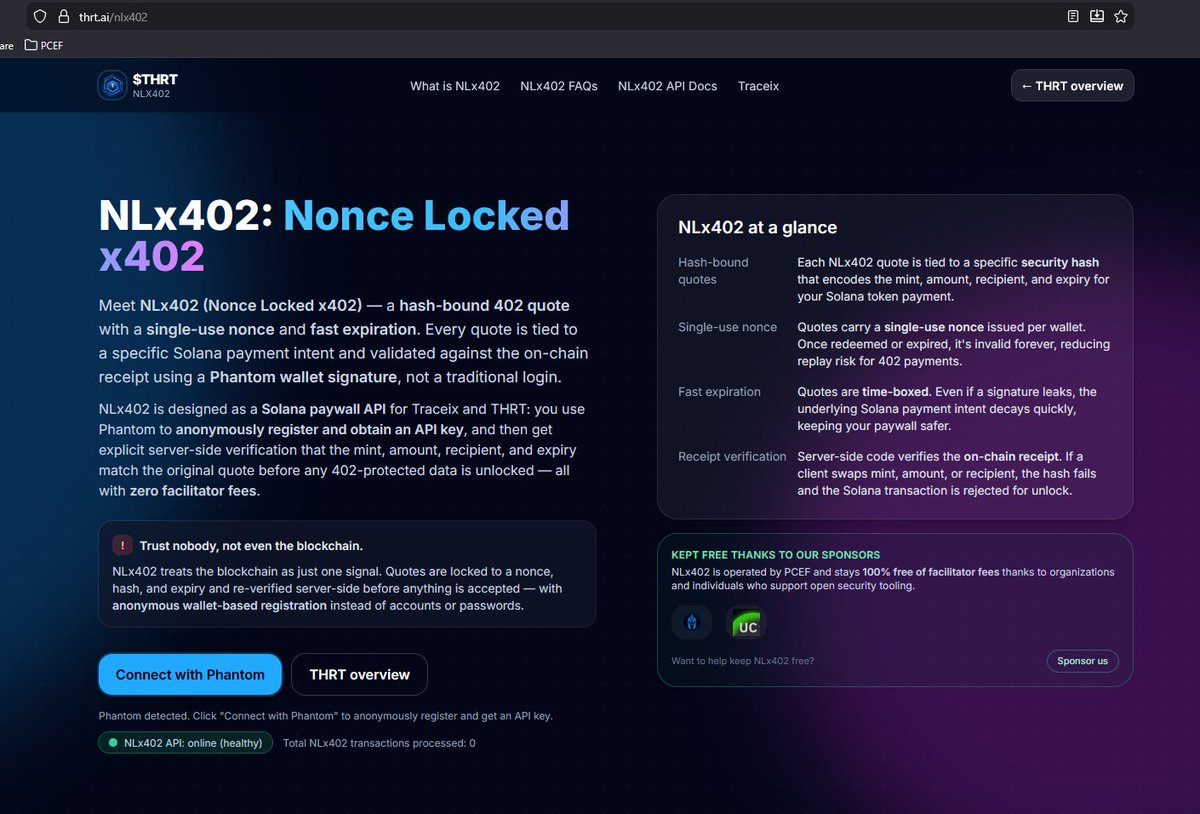Click KEPT FREE THANKS TO OUR SPONSORS text

pos(776,555)
